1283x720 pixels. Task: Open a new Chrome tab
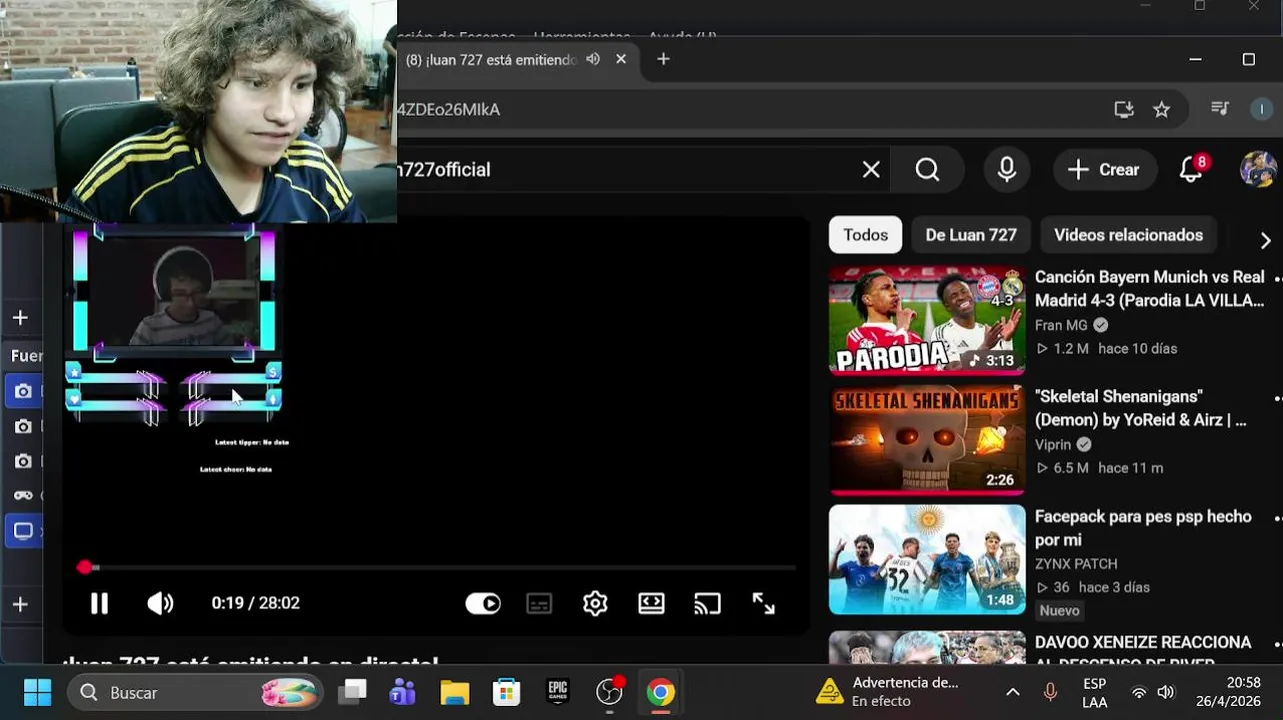663,59
